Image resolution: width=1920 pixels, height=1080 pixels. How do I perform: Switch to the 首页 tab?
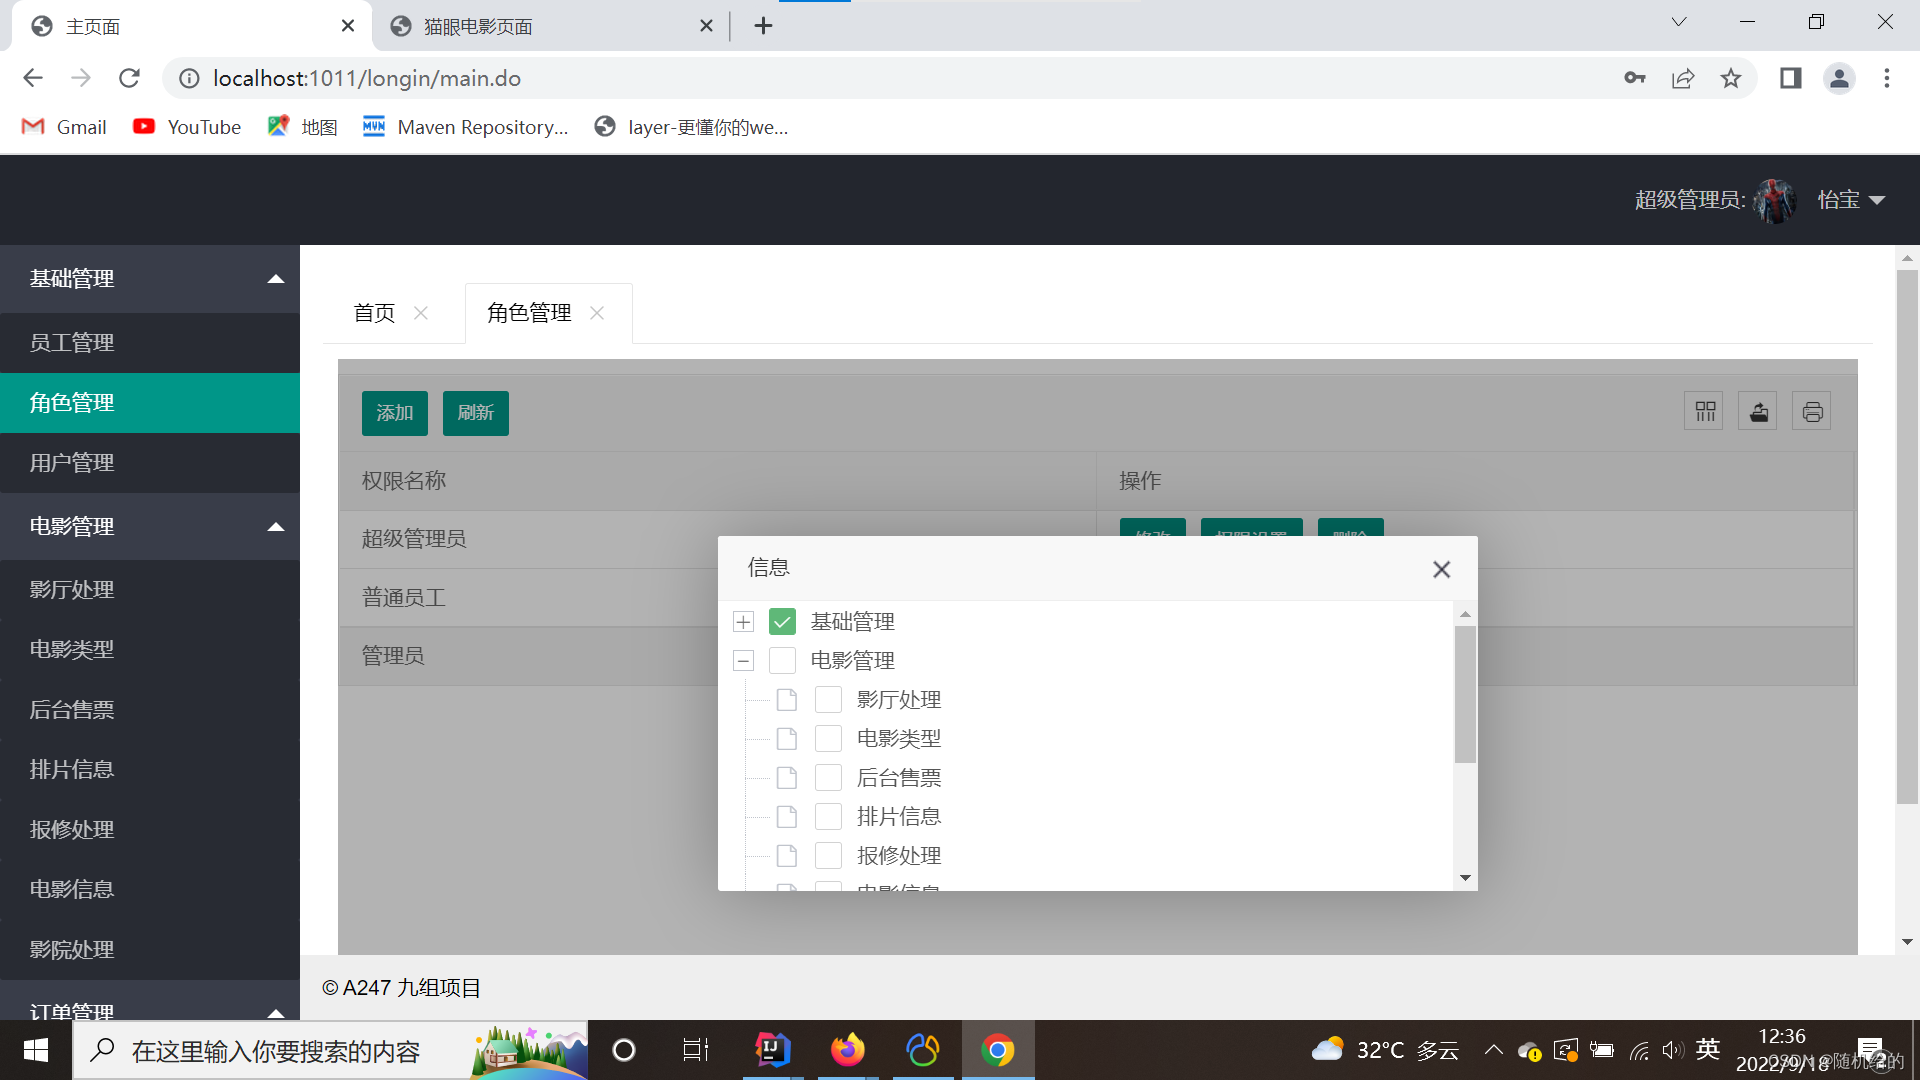374,313
